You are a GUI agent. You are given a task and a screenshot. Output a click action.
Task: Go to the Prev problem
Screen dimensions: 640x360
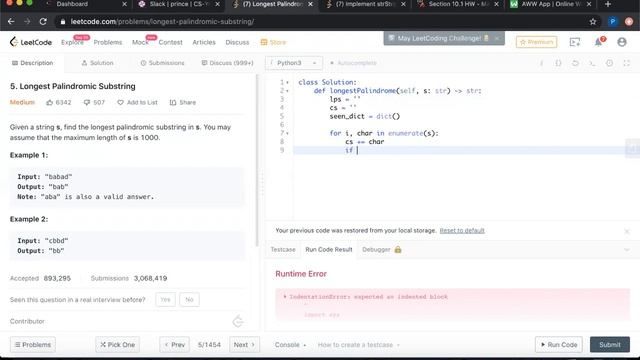pyautogui.click(x=175, y=345)
